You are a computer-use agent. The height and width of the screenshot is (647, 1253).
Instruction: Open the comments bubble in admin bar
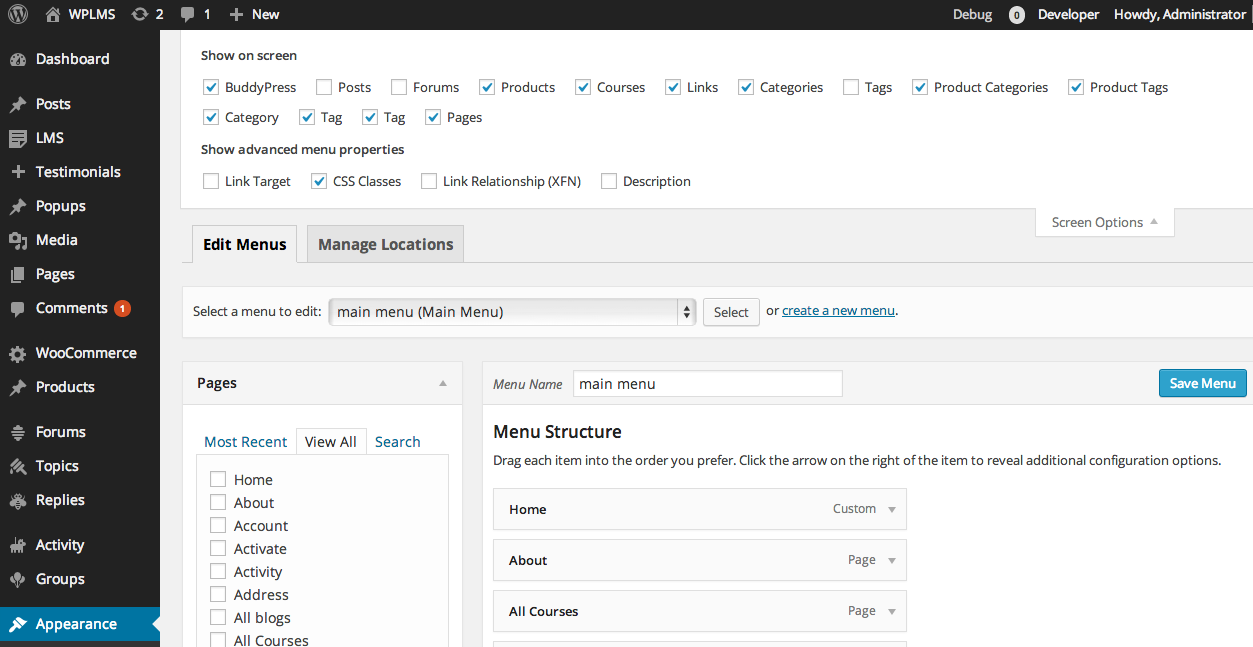point(187,14)
